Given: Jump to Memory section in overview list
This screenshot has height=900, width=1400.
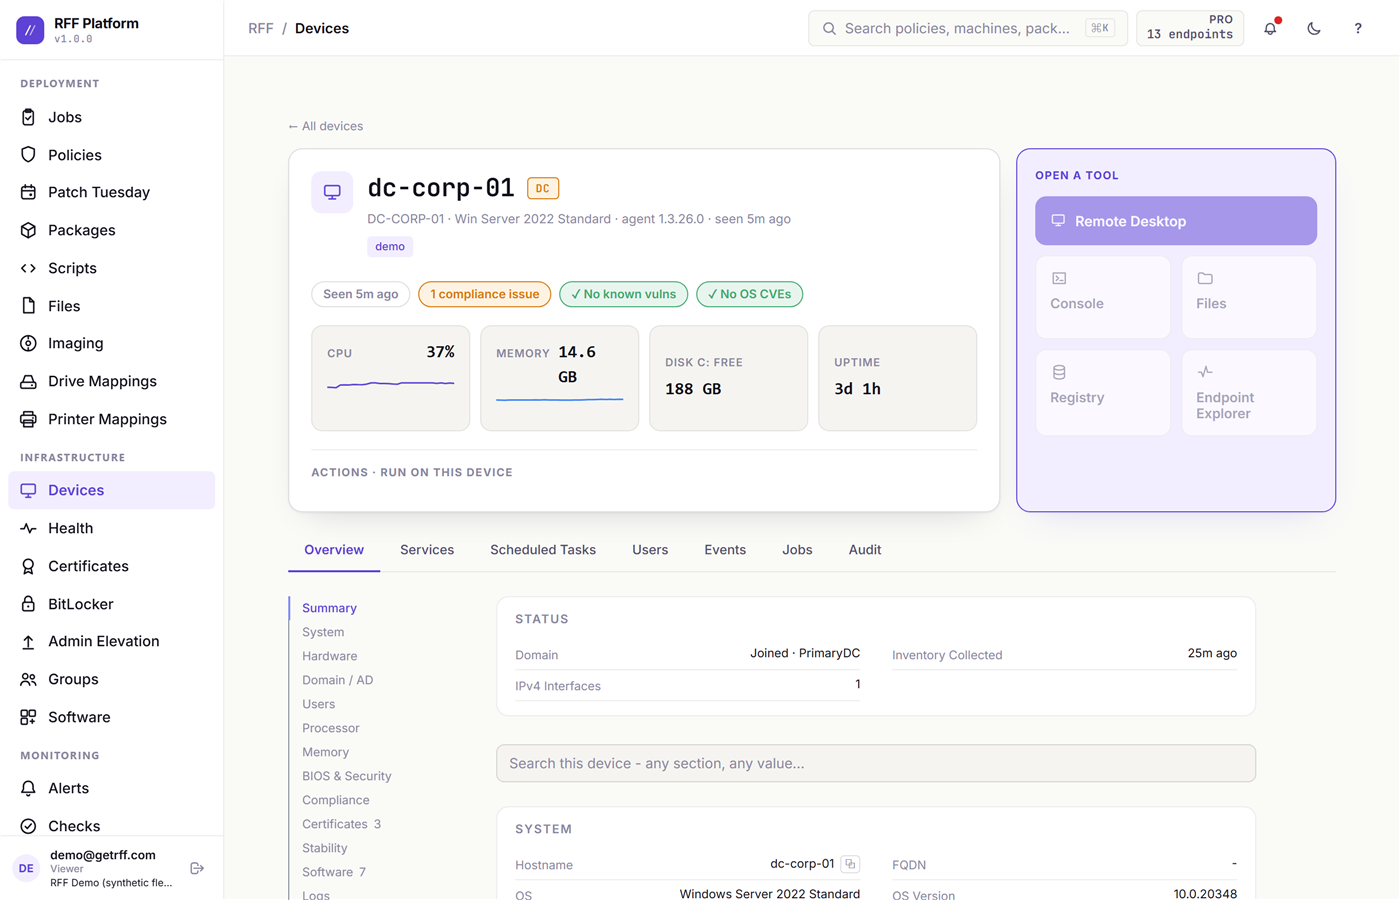Looking at the screenshot, I should pos(326,752).
